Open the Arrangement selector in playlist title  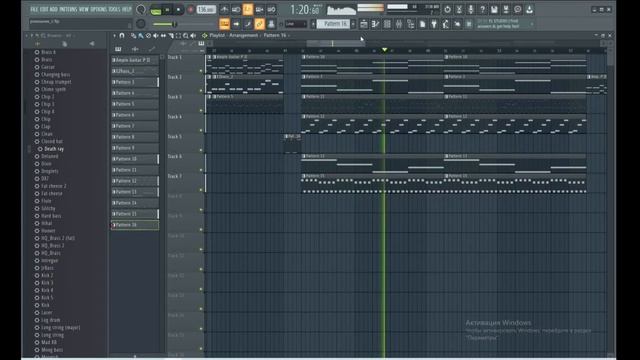click(x=243, y=36)
